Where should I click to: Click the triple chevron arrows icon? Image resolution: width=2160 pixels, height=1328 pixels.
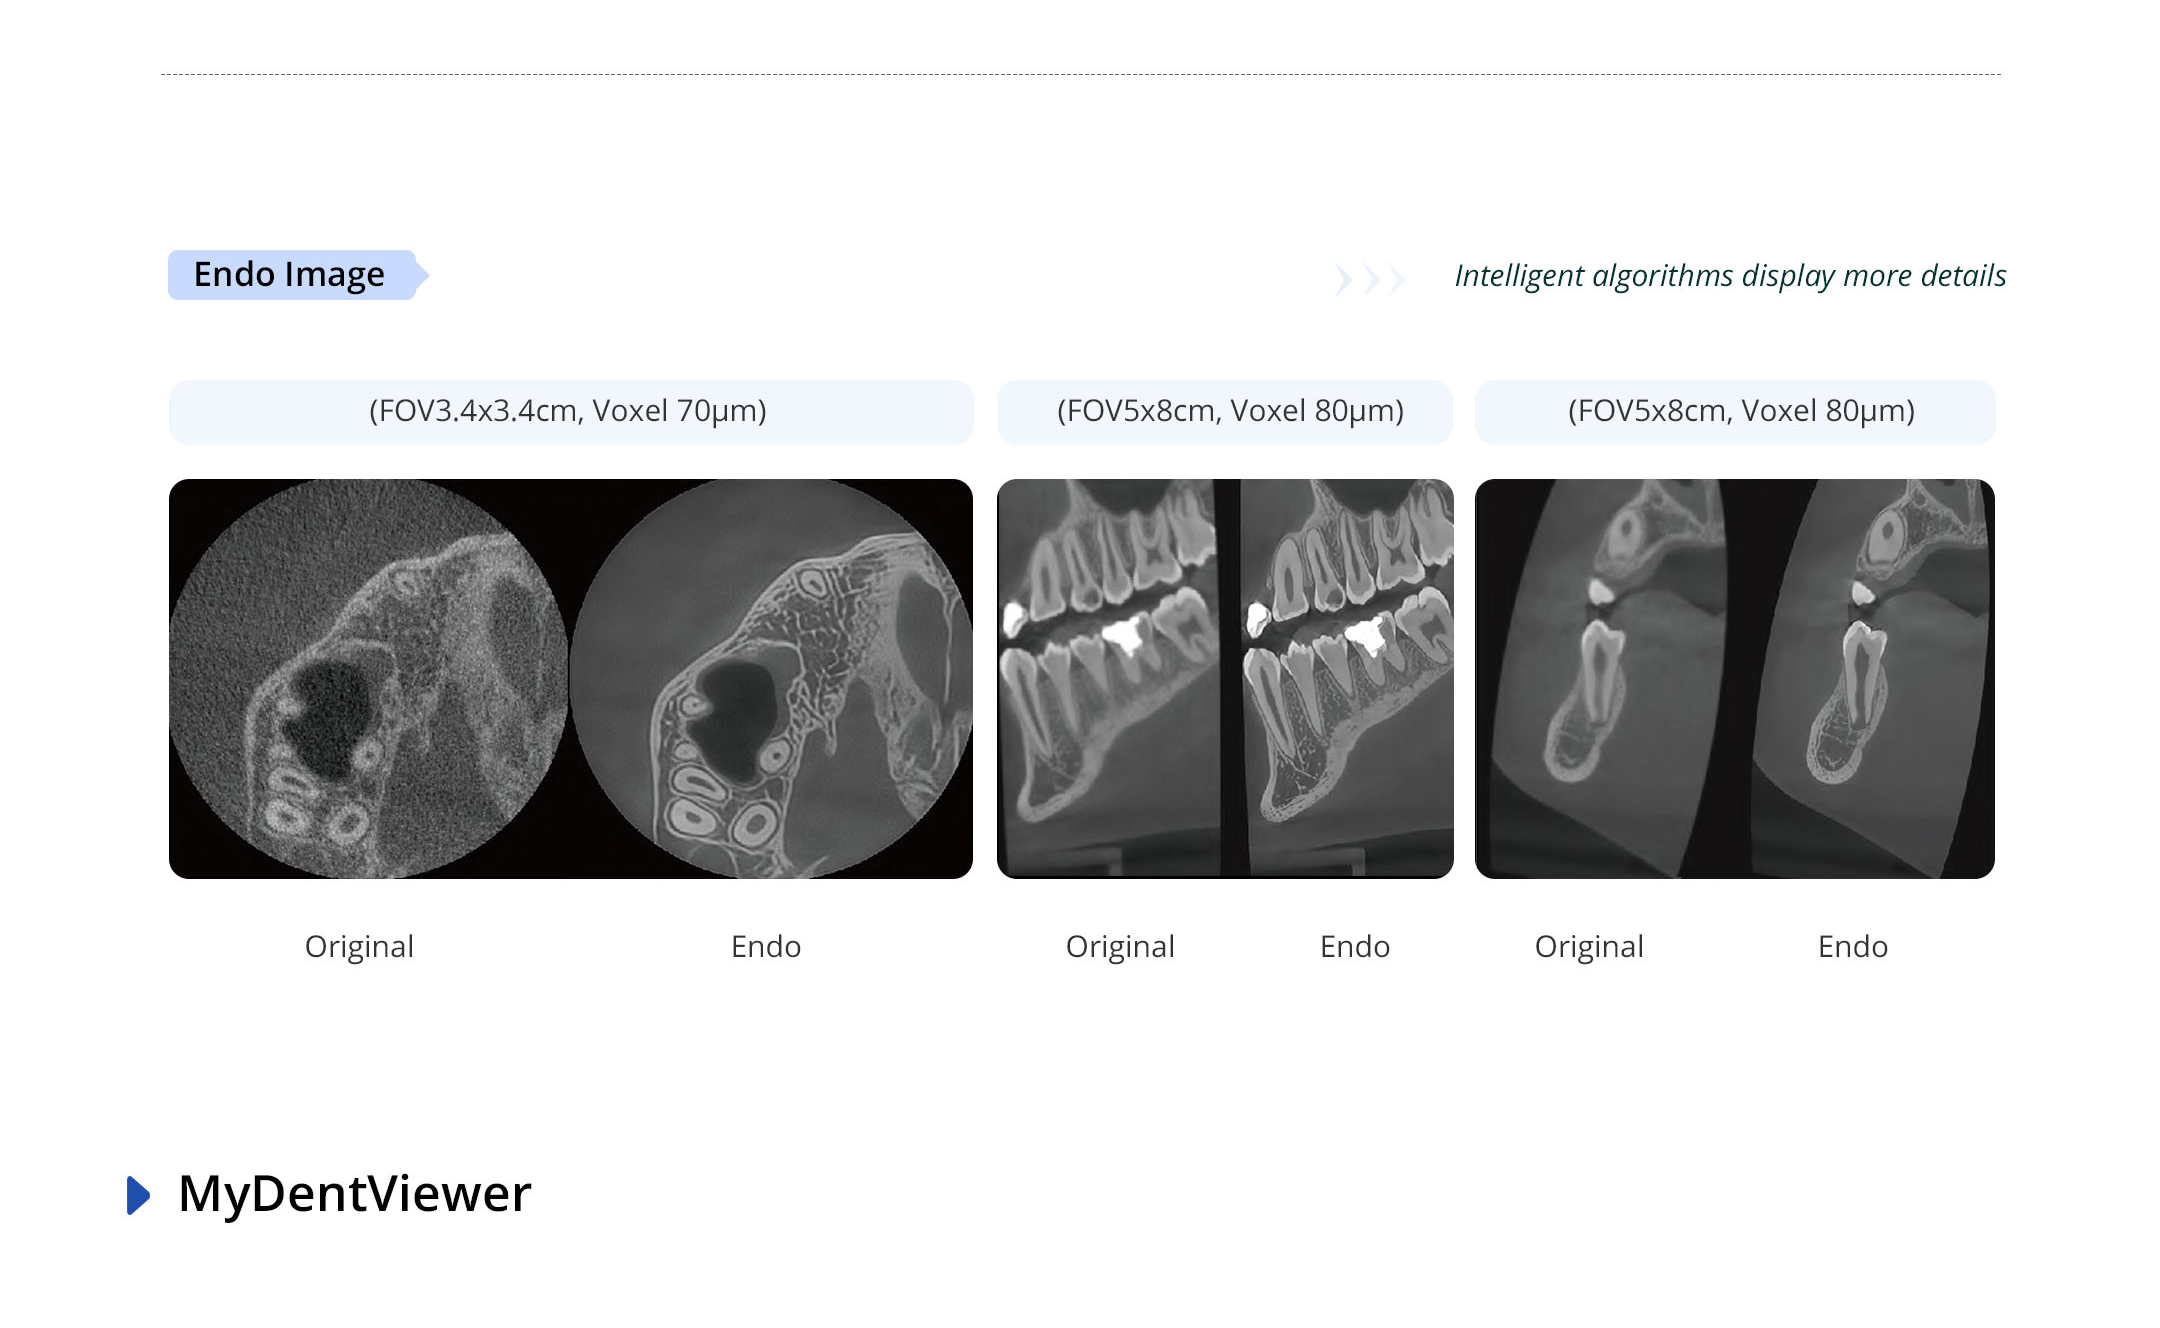(x=1369, y=279)
